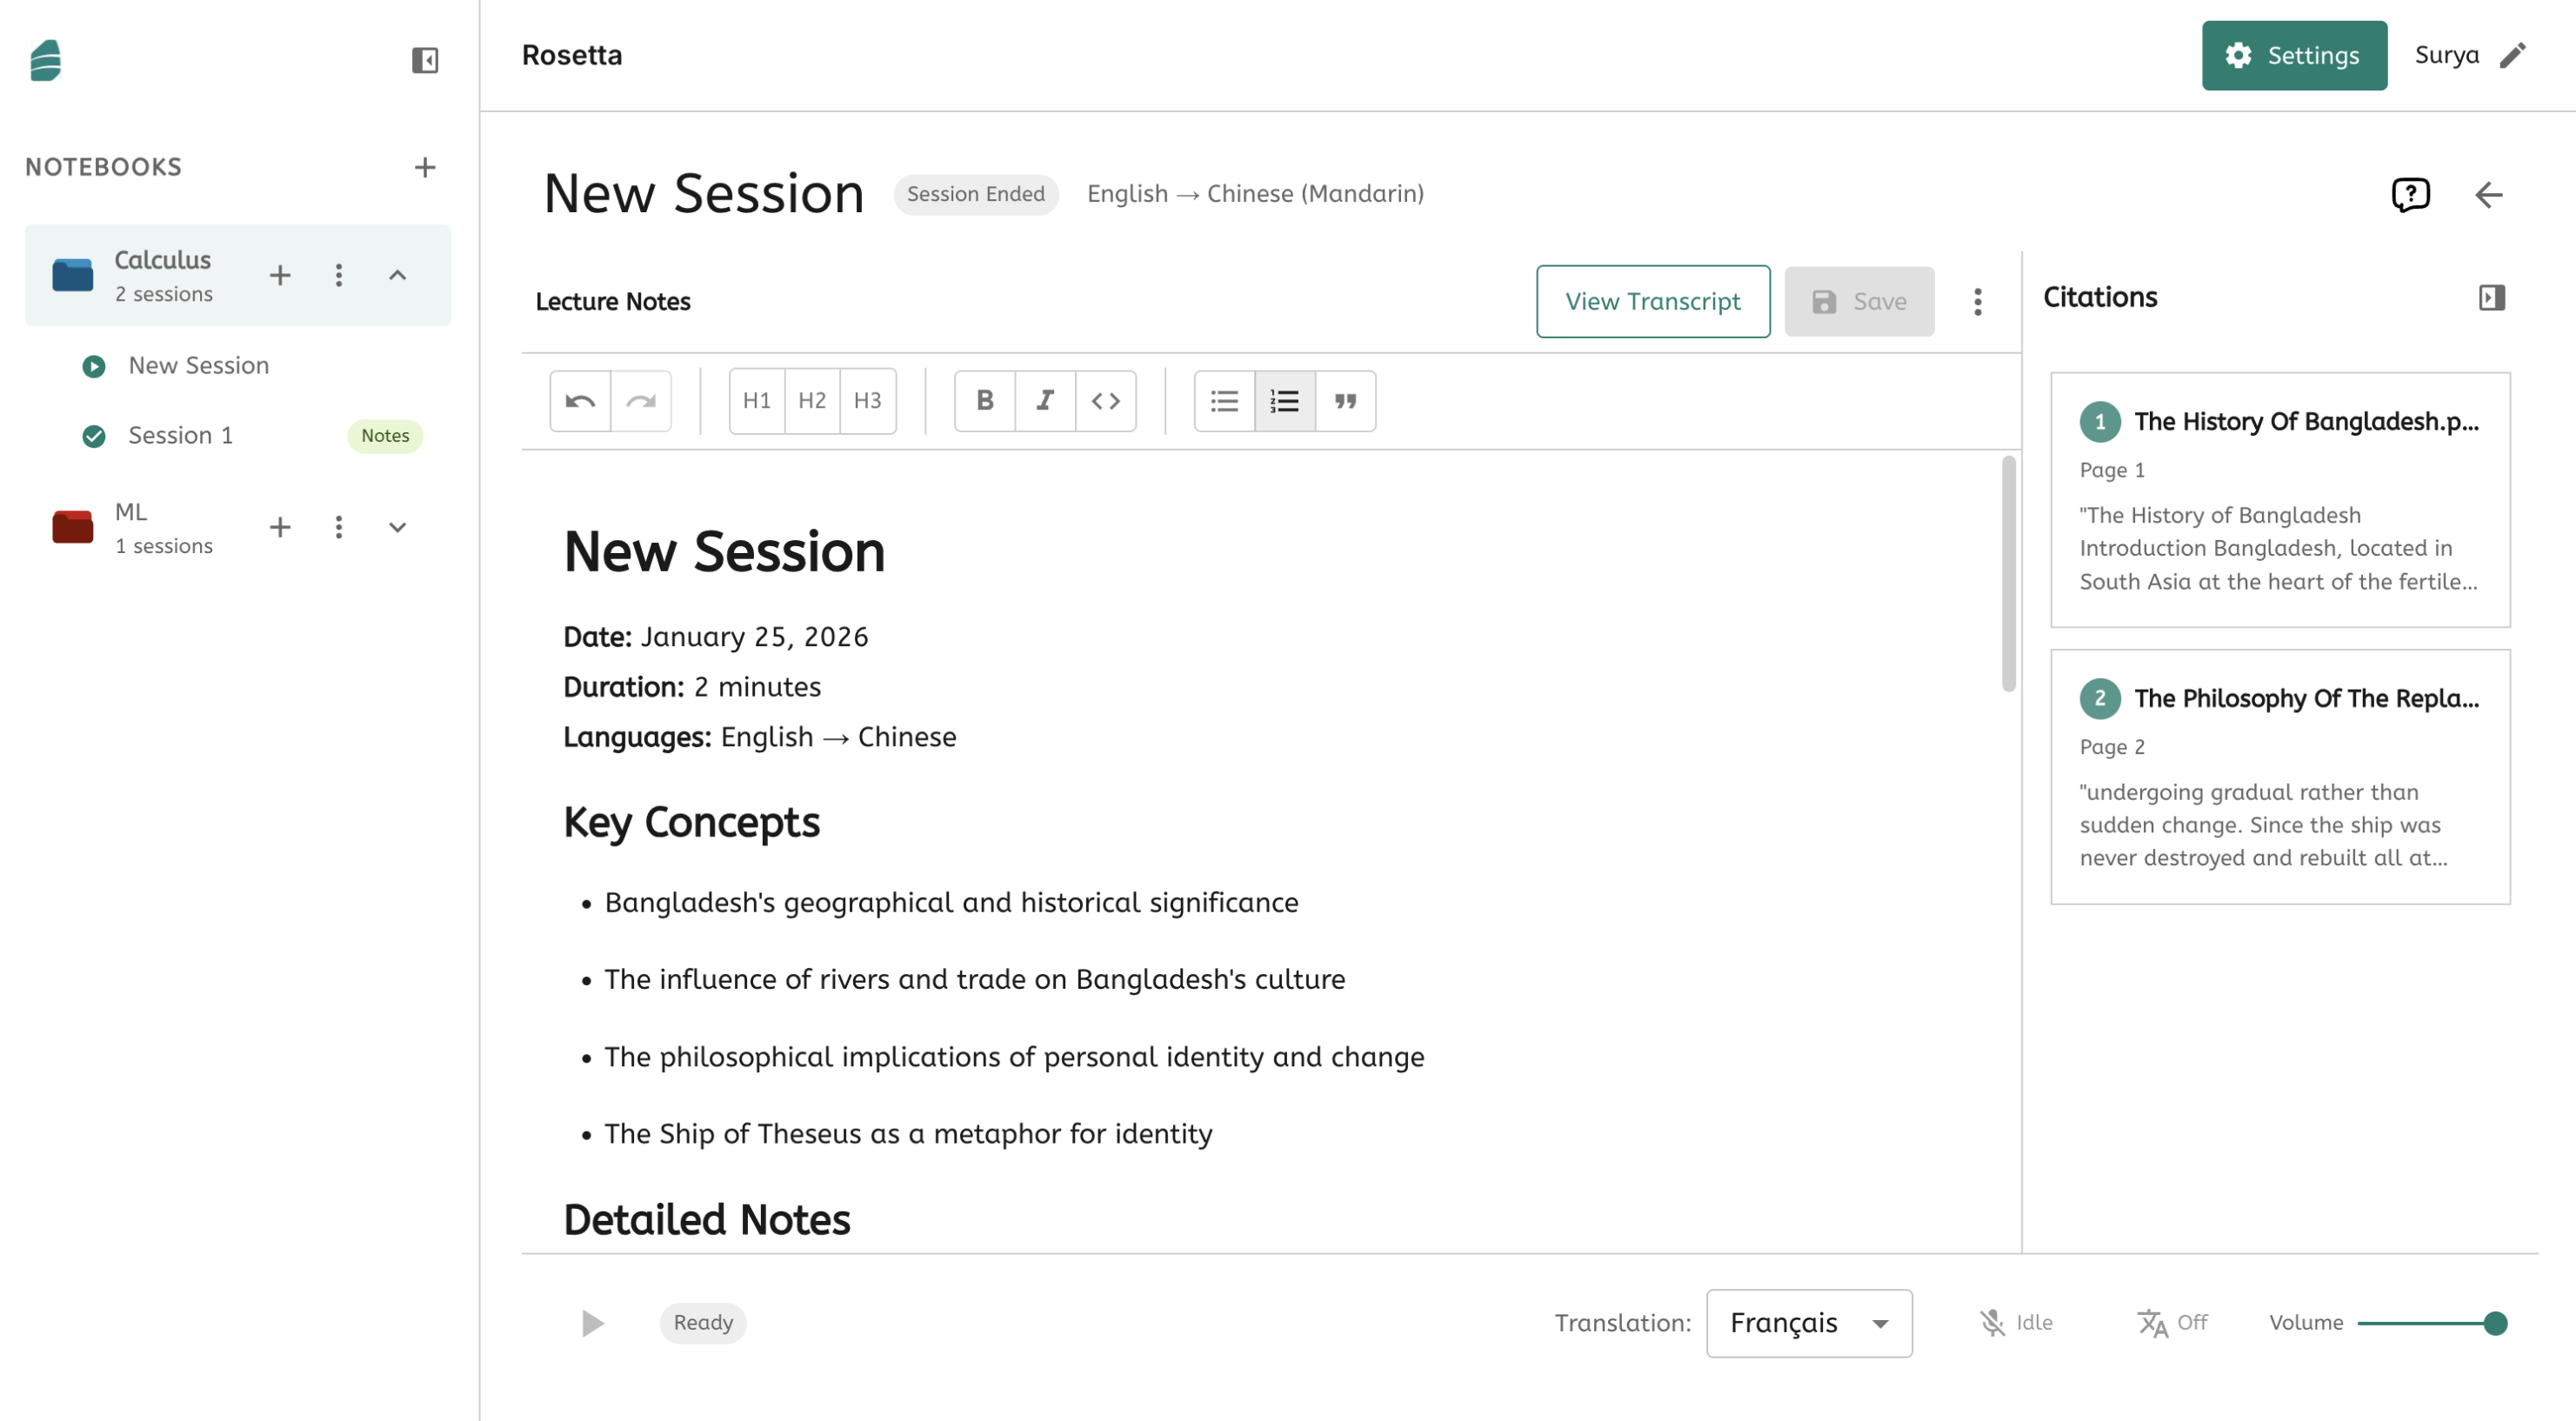2576x1421 pixels.
Task: Adjust the Volume slider
Action: pyautogui.click(x=2430, y=1322)
